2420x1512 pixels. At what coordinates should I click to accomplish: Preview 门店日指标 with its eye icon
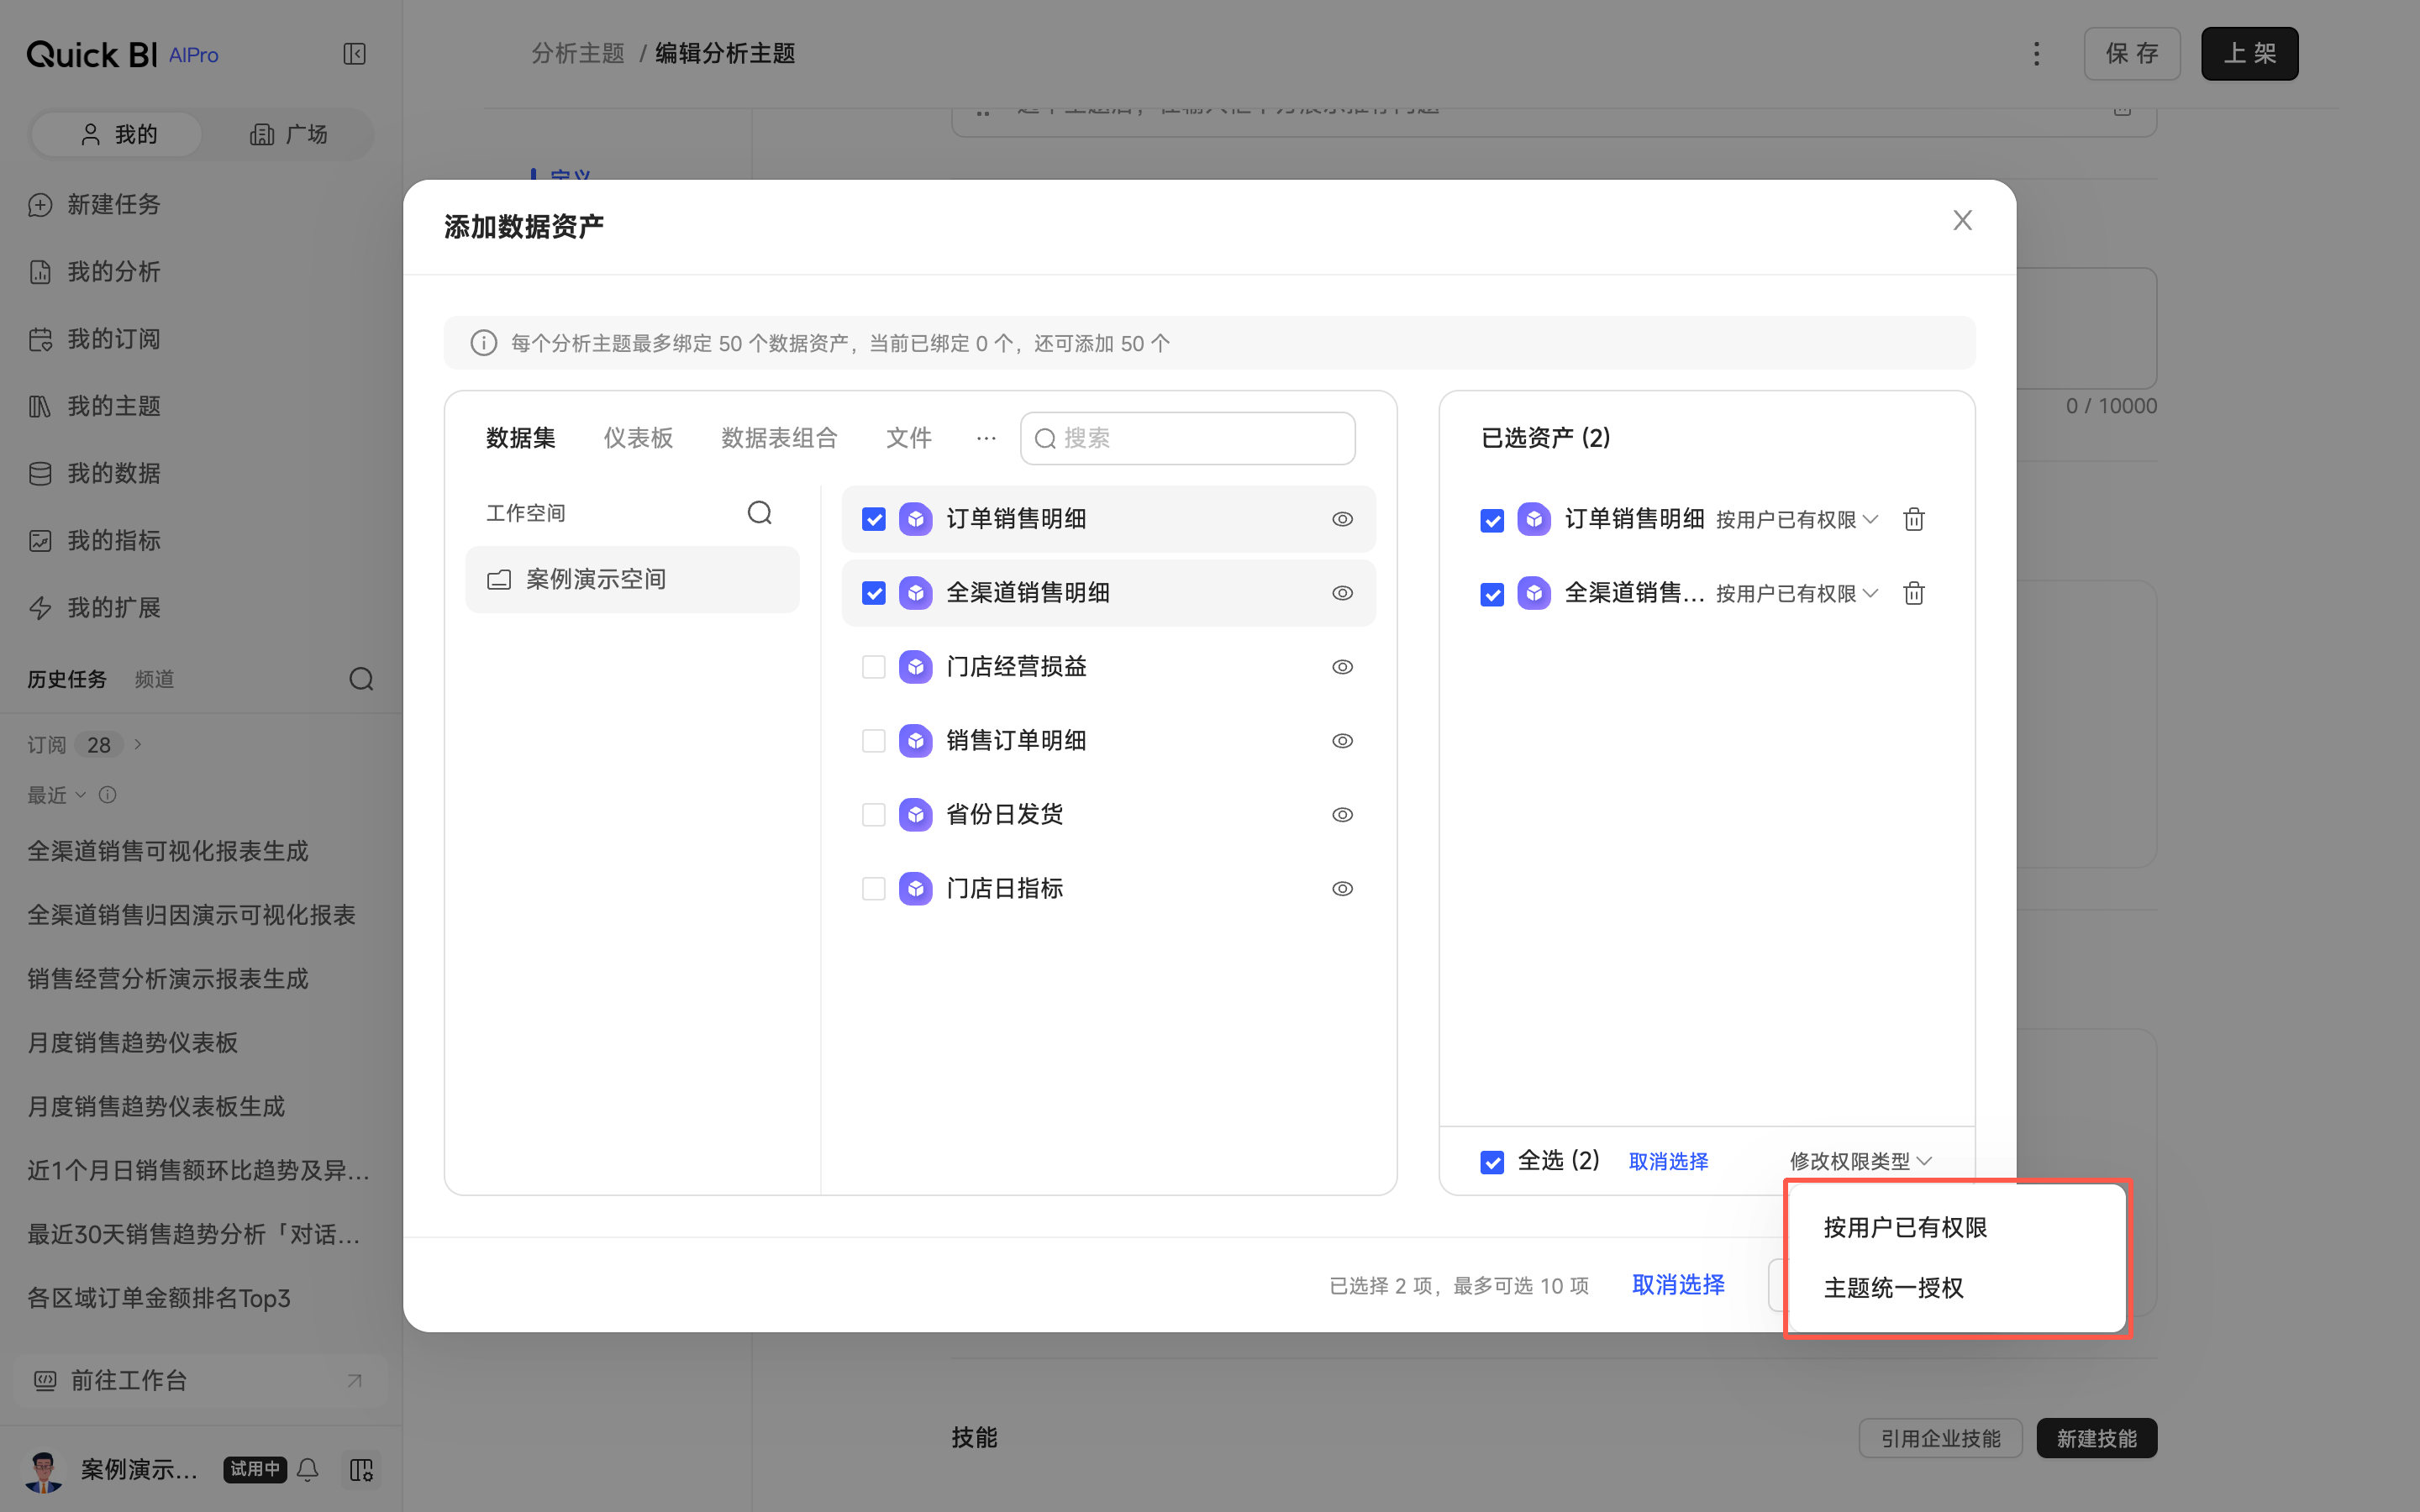(x=1342, y=889)
